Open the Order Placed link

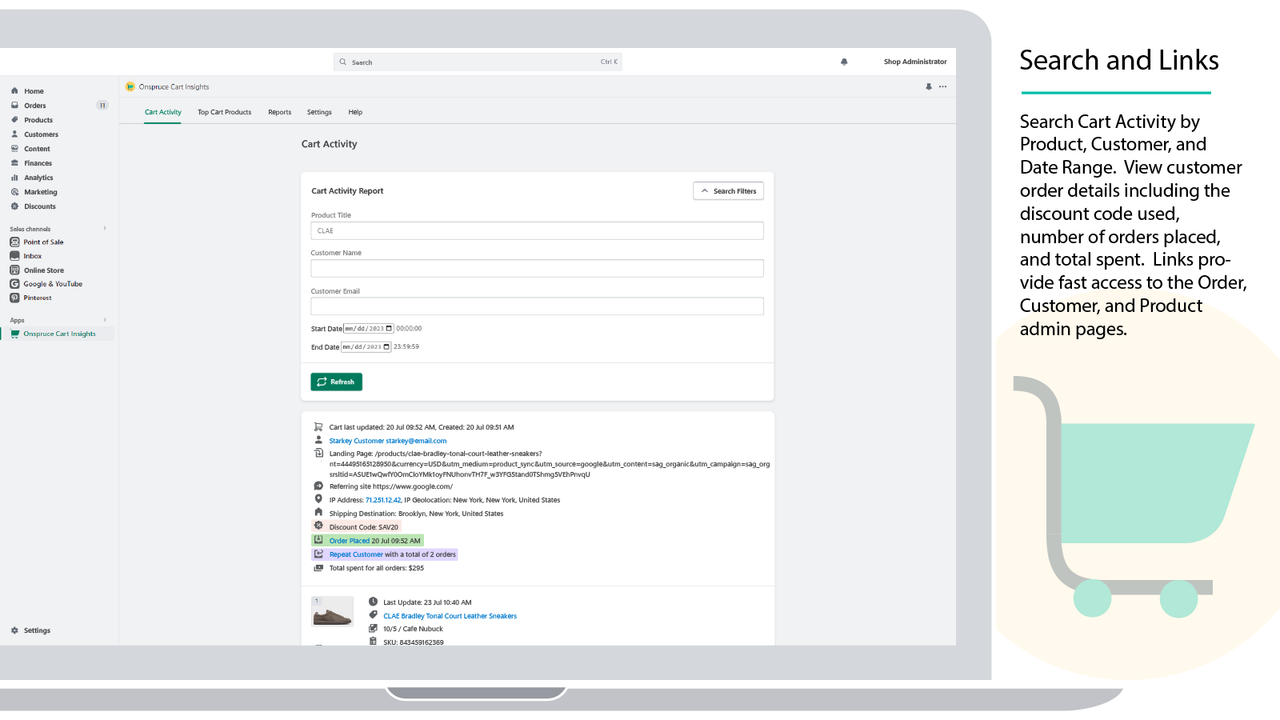click(350, 541)
